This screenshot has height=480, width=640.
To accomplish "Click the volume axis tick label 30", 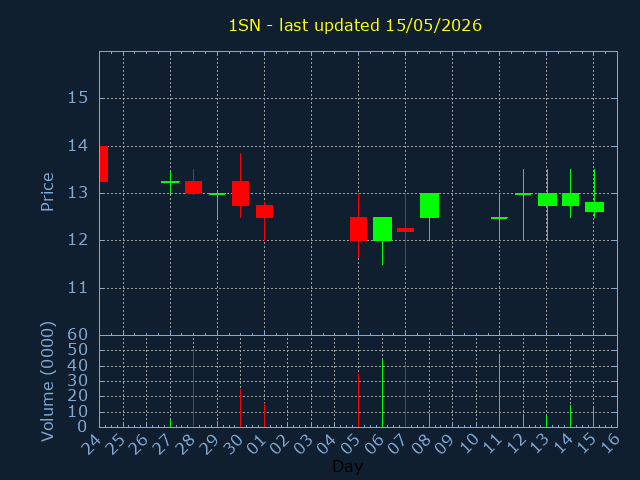I will coord(78,381).
